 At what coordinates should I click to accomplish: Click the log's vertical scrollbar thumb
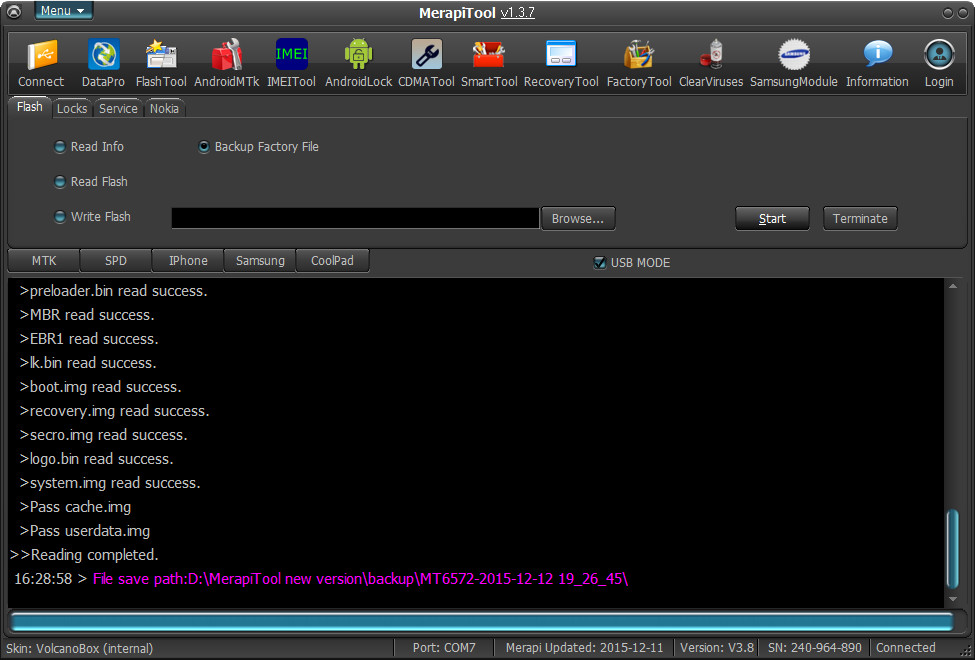(x=953, y=549)
